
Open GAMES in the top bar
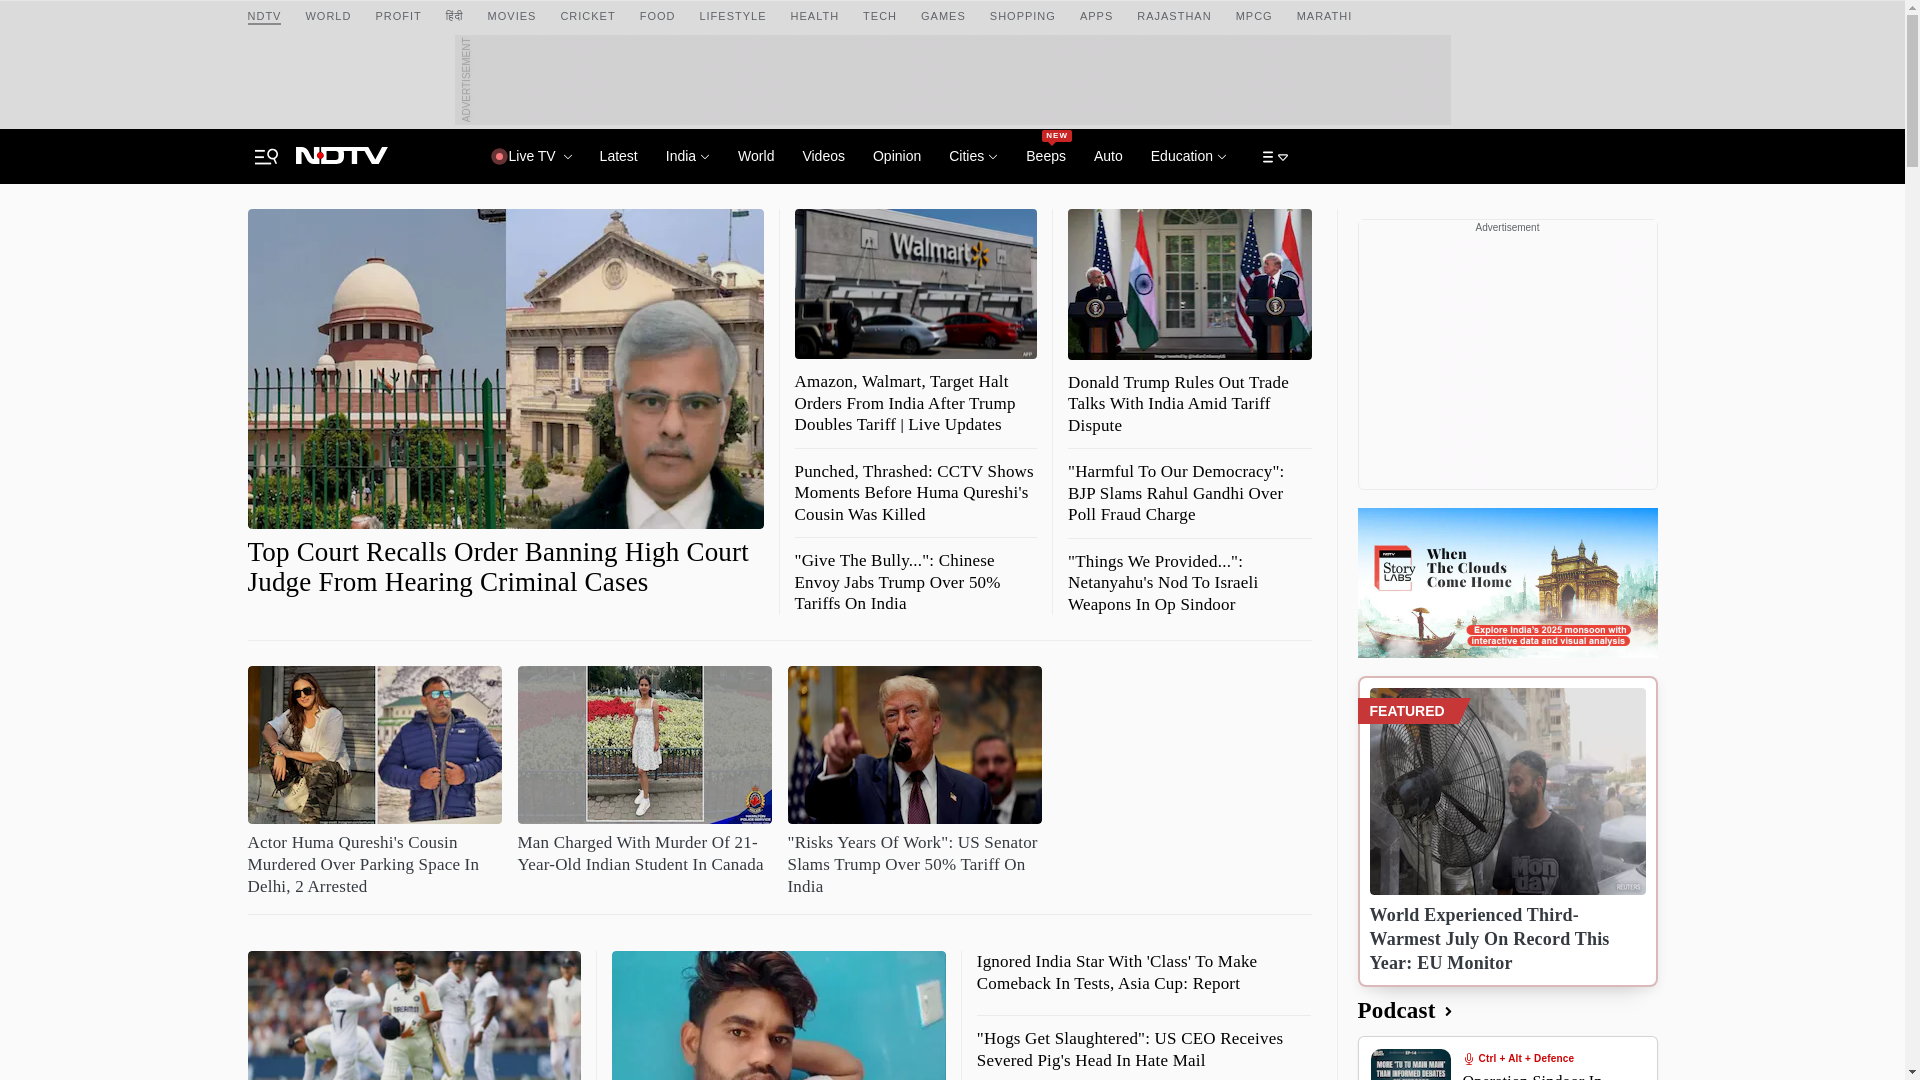943,17
